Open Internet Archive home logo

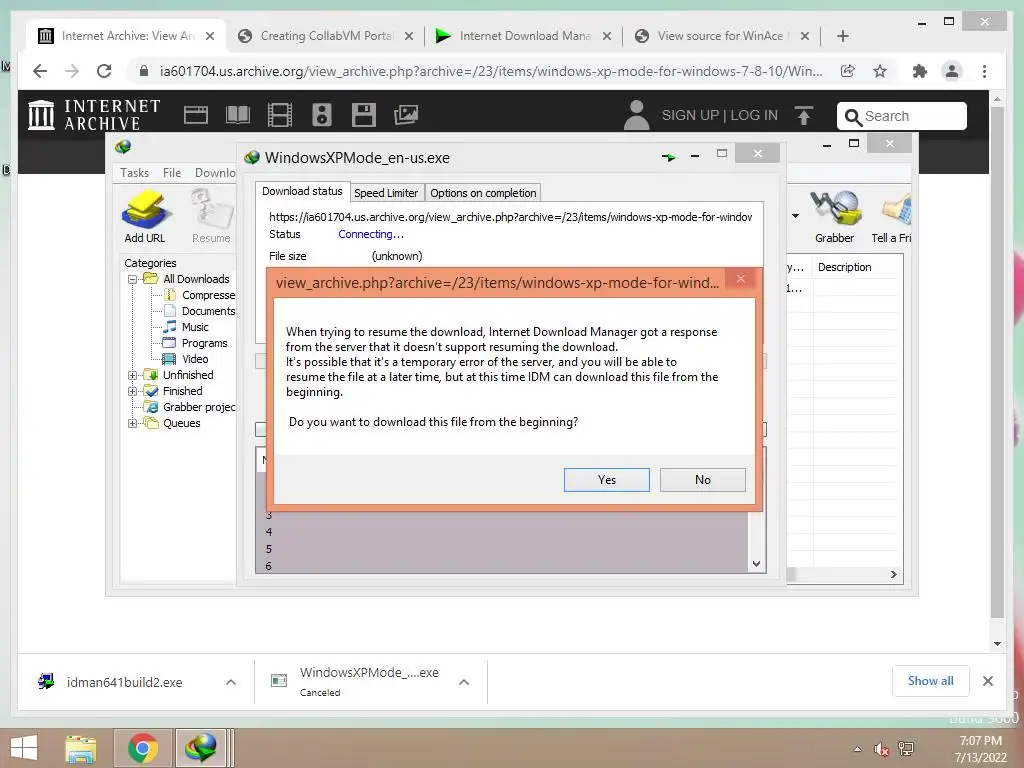[94, 115]
